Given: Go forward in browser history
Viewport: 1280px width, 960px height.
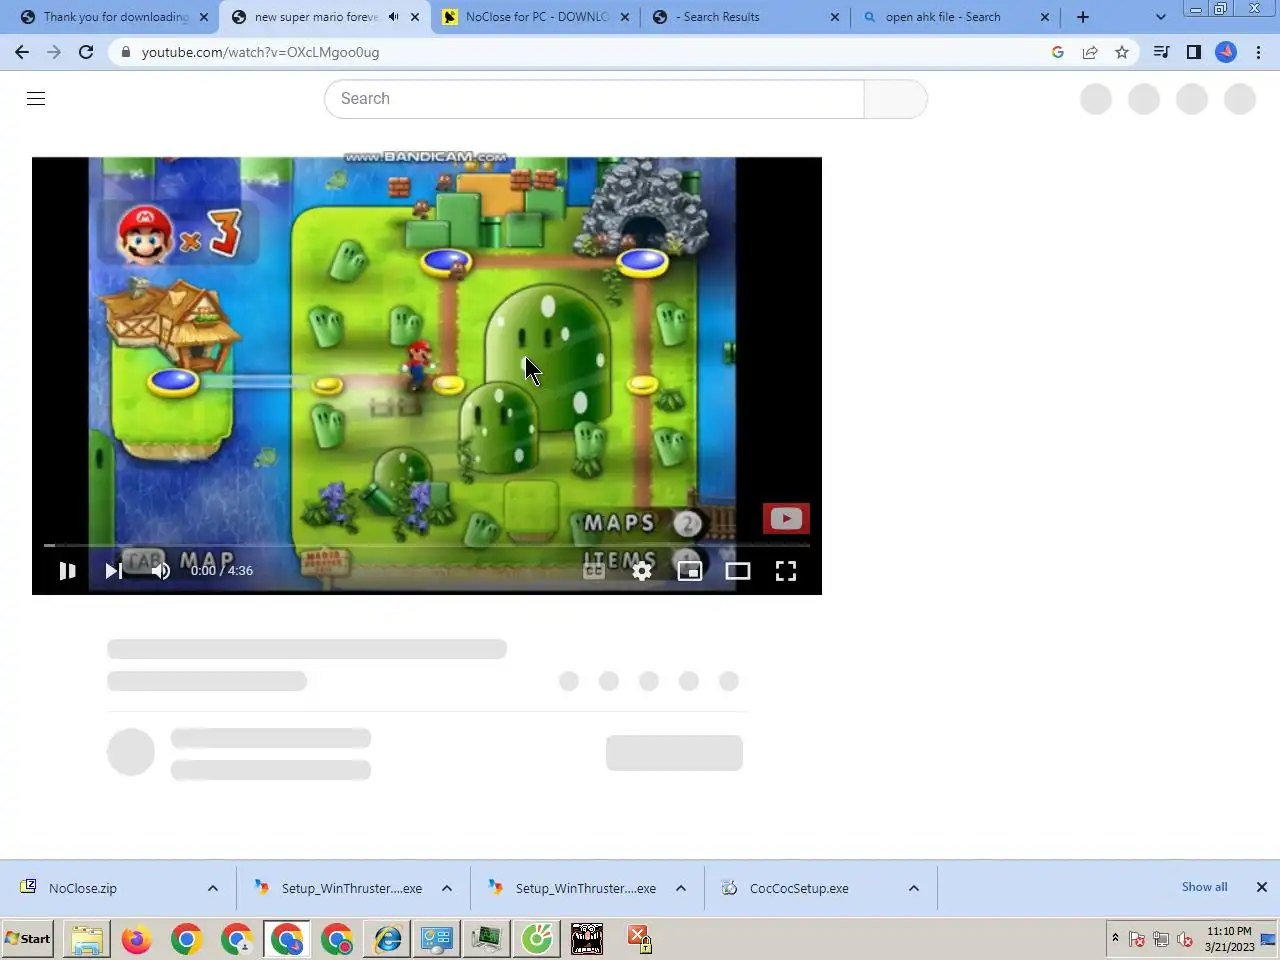Looking at the screenshot, I should [x=54, y=52].
